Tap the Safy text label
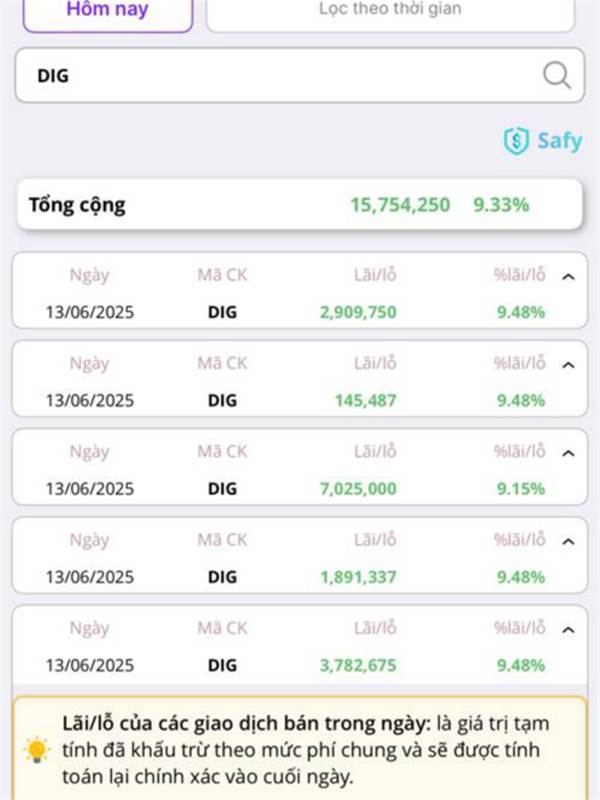This screenshot has height=800, width=600. [560, 141]
